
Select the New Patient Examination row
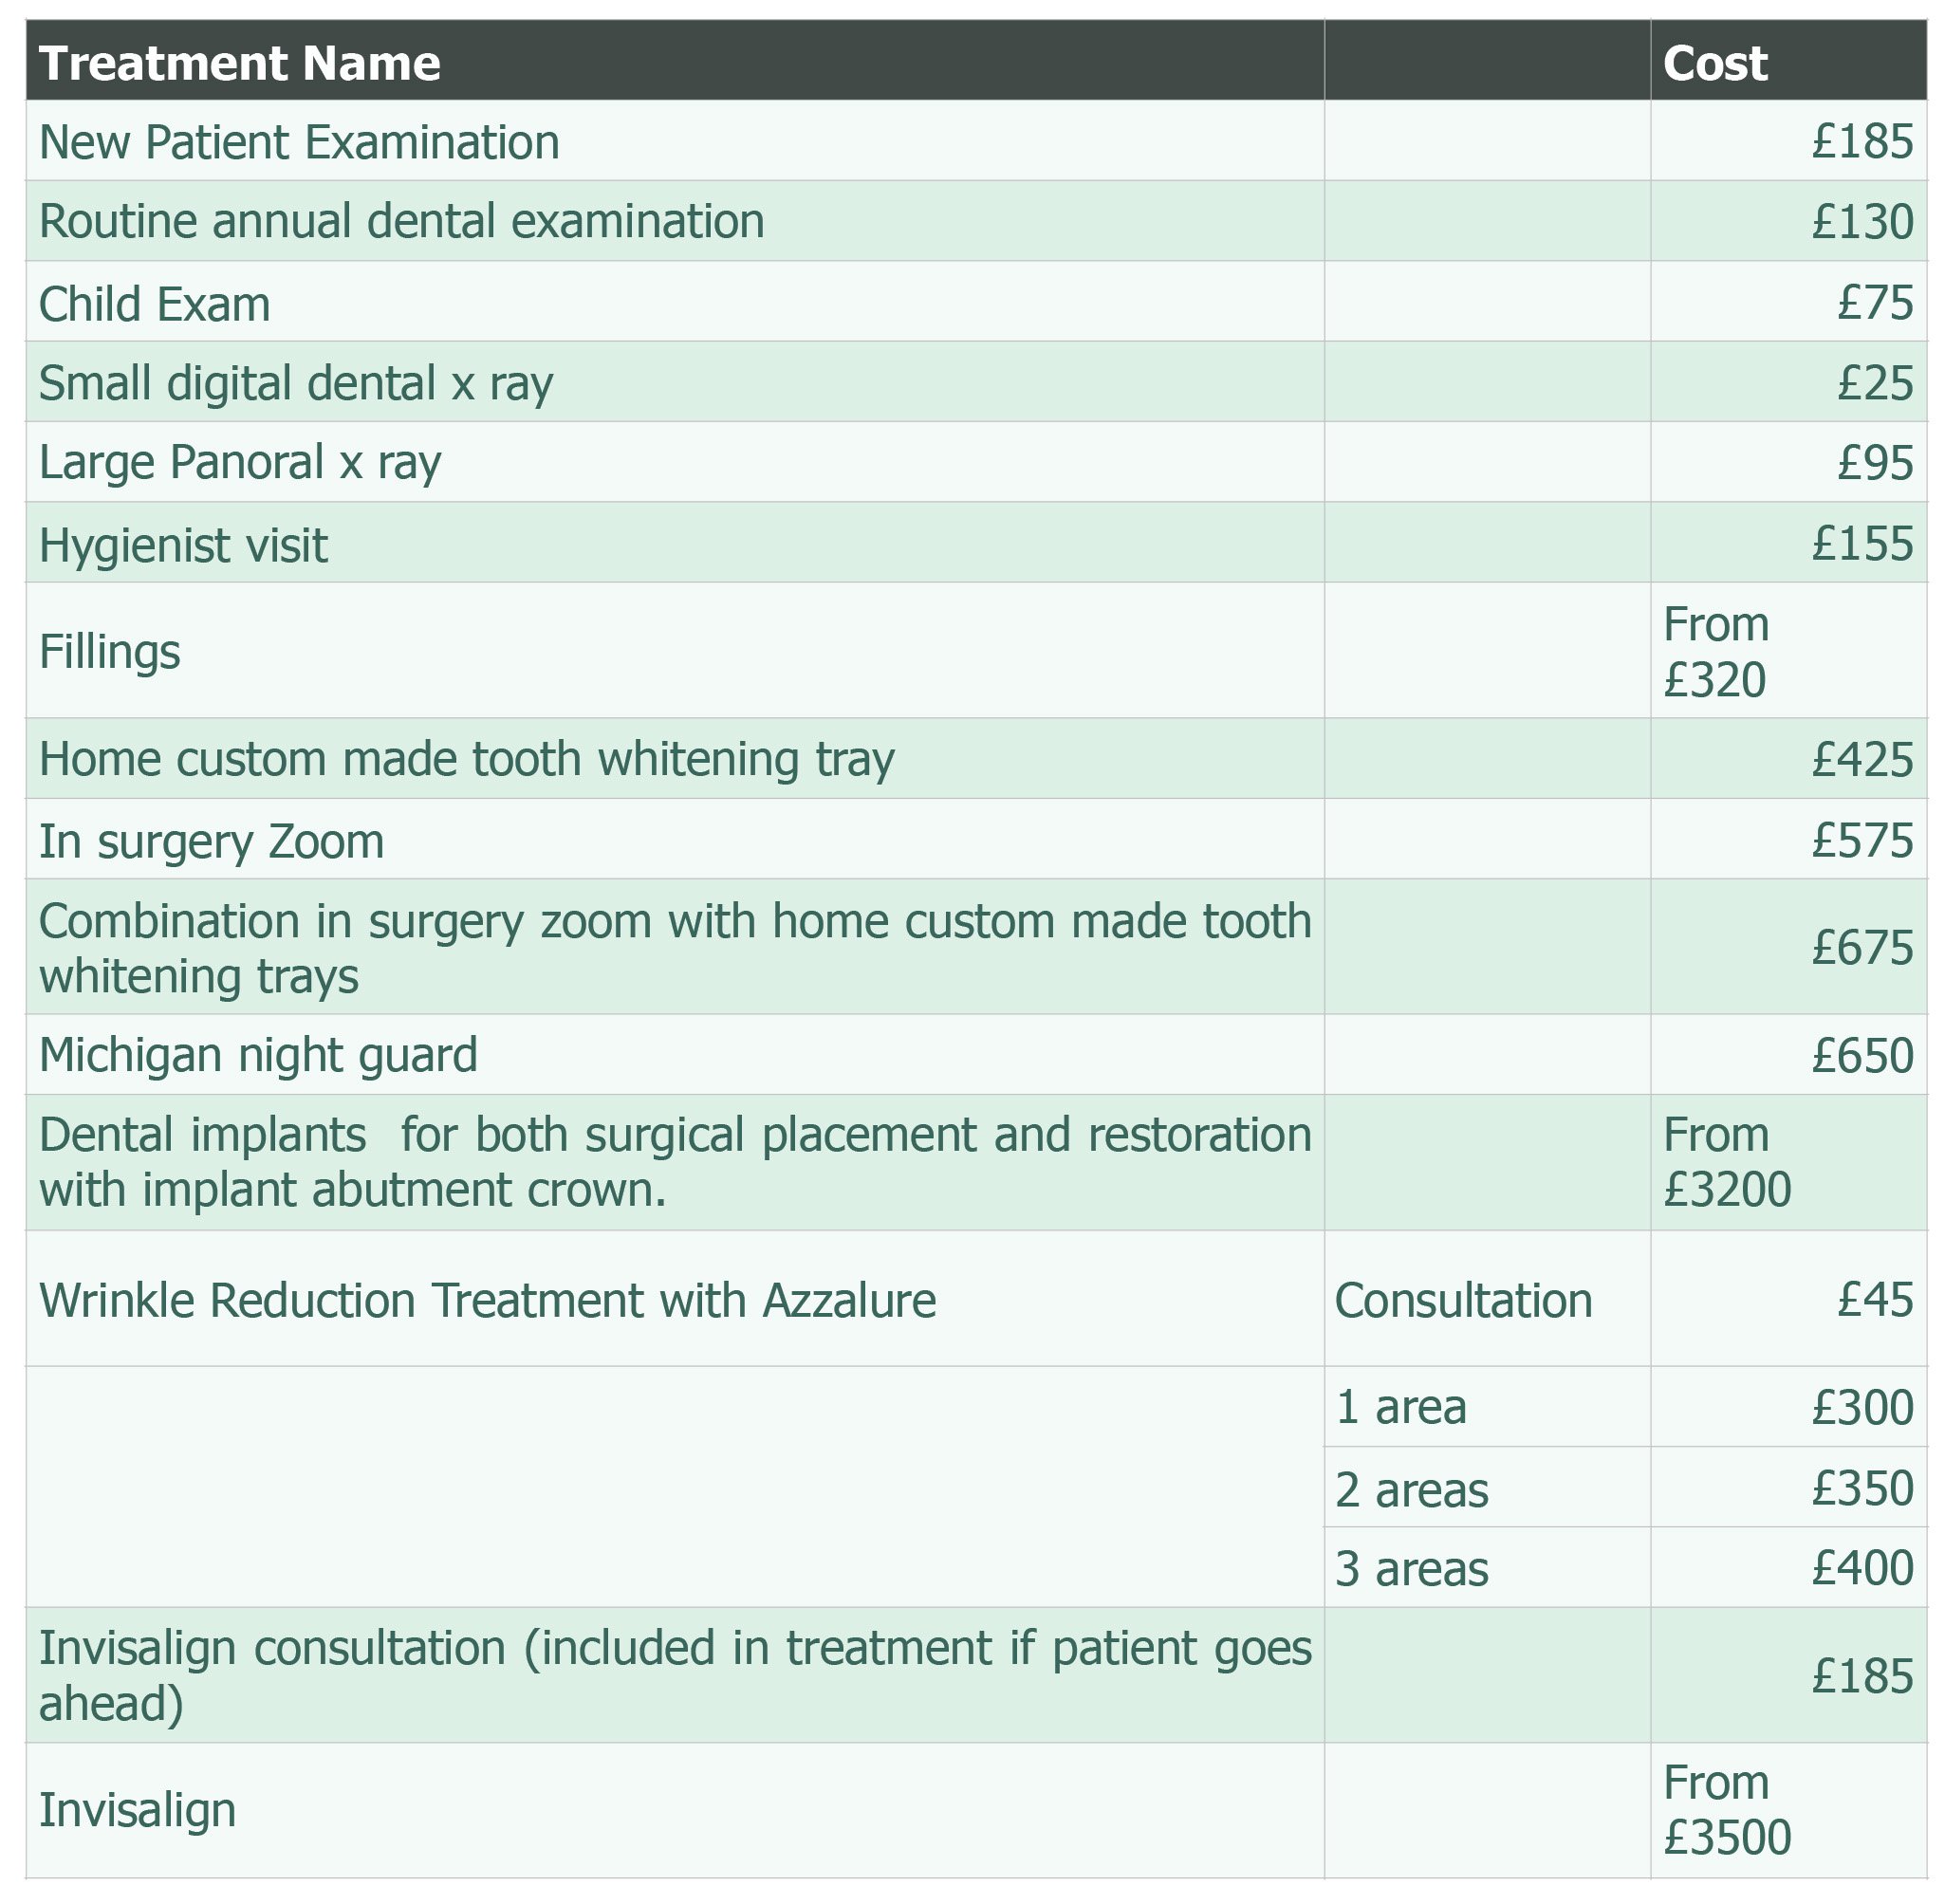975,141
